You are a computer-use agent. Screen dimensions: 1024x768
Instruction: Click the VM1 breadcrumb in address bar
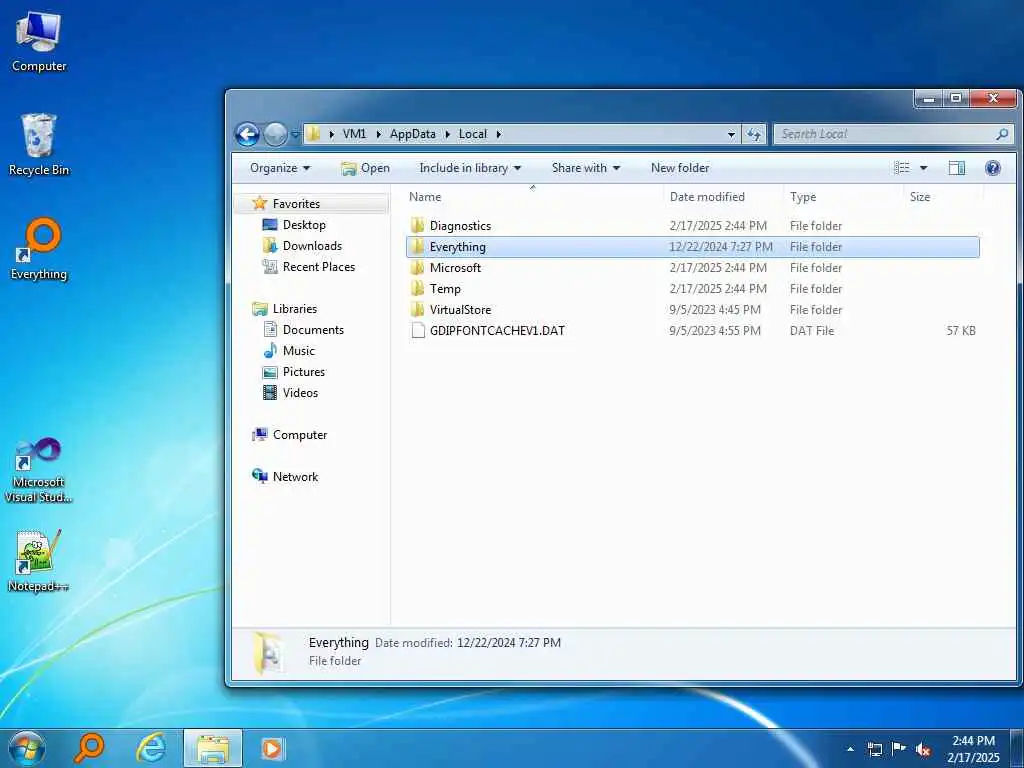(x=354, y=134)
